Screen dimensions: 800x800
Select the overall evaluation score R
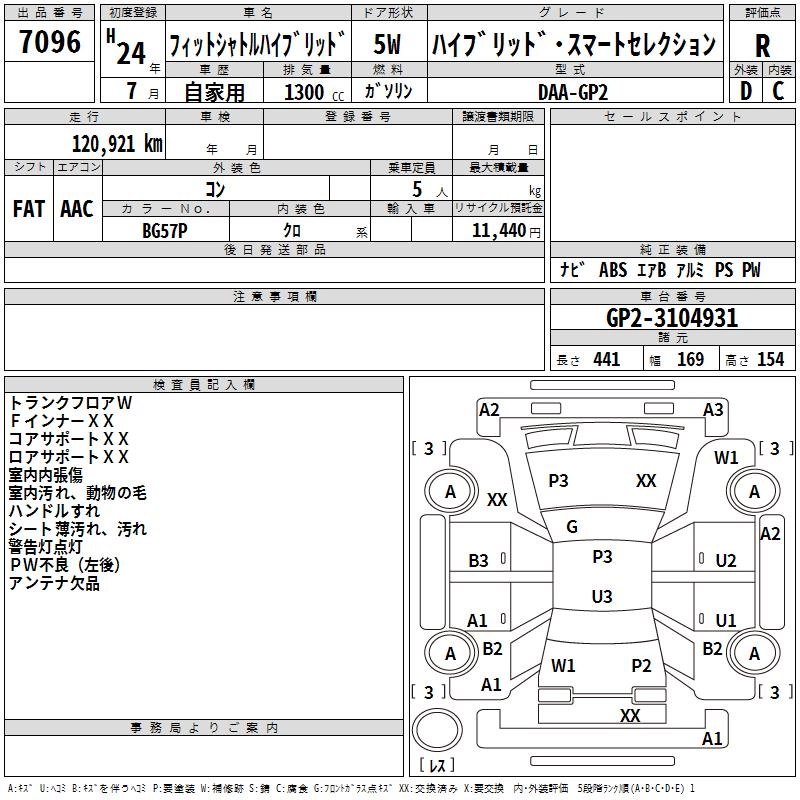(x=763, y=45)
